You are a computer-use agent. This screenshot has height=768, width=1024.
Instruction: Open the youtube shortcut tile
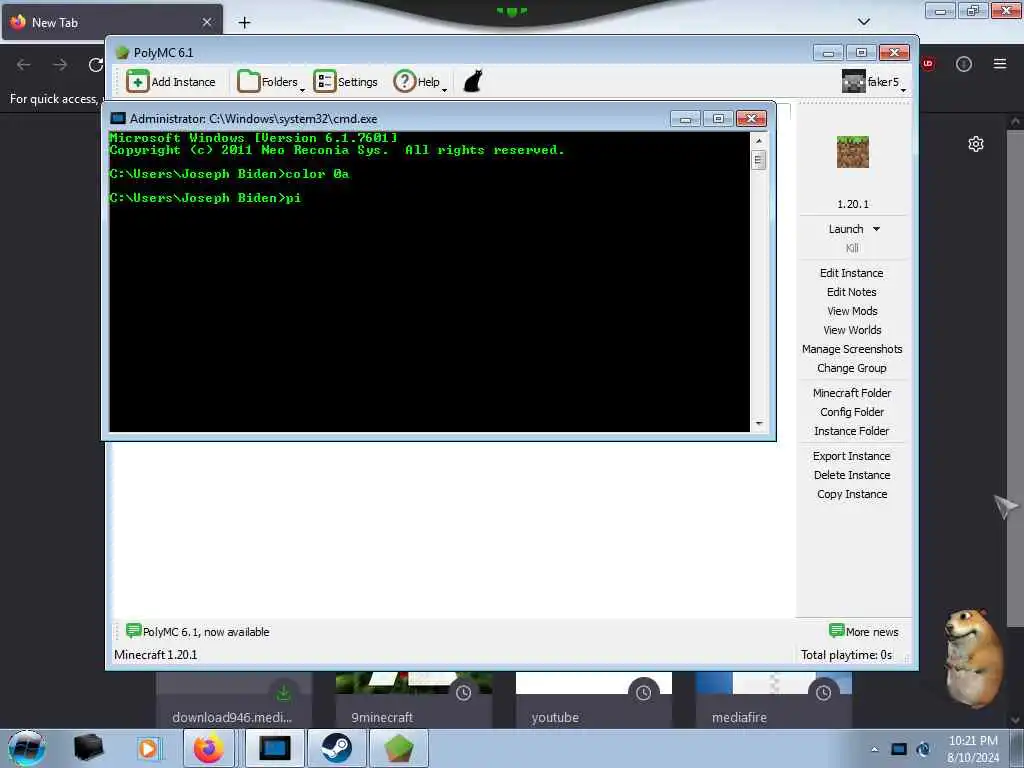coord(594,699)
